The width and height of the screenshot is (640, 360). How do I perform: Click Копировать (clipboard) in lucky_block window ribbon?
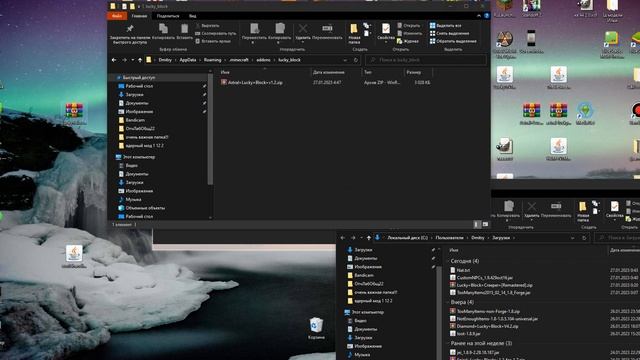coord(163,32)
